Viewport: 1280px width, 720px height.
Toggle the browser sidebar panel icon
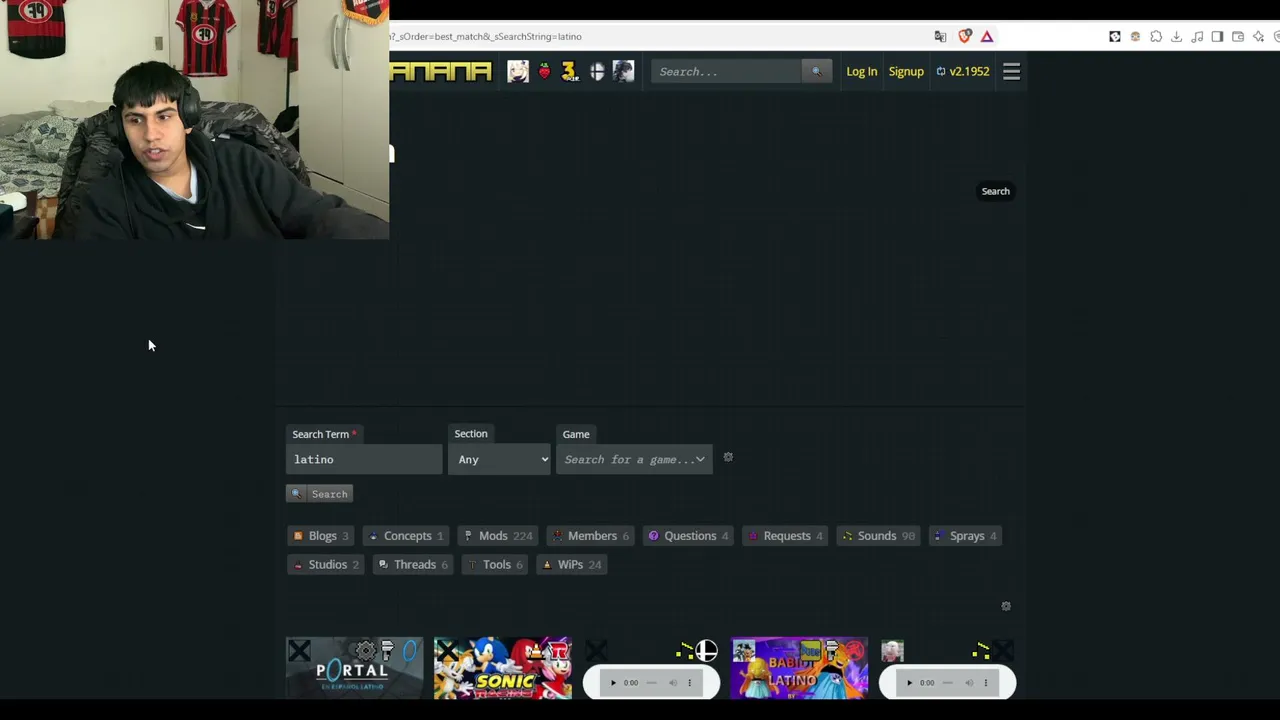point(1217,36)
